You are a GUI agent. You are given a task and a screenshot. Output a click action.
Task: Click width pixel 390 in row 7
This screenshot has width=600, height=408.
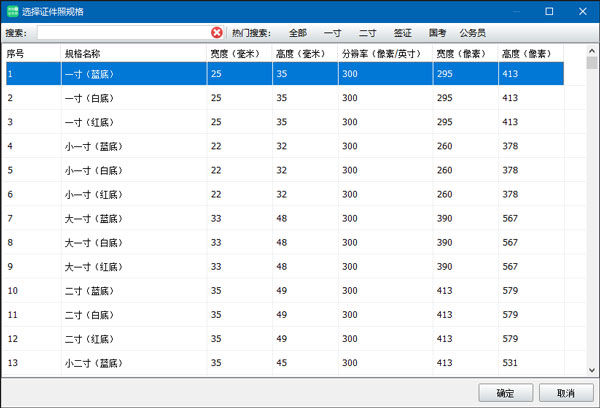tap(445, 219)
